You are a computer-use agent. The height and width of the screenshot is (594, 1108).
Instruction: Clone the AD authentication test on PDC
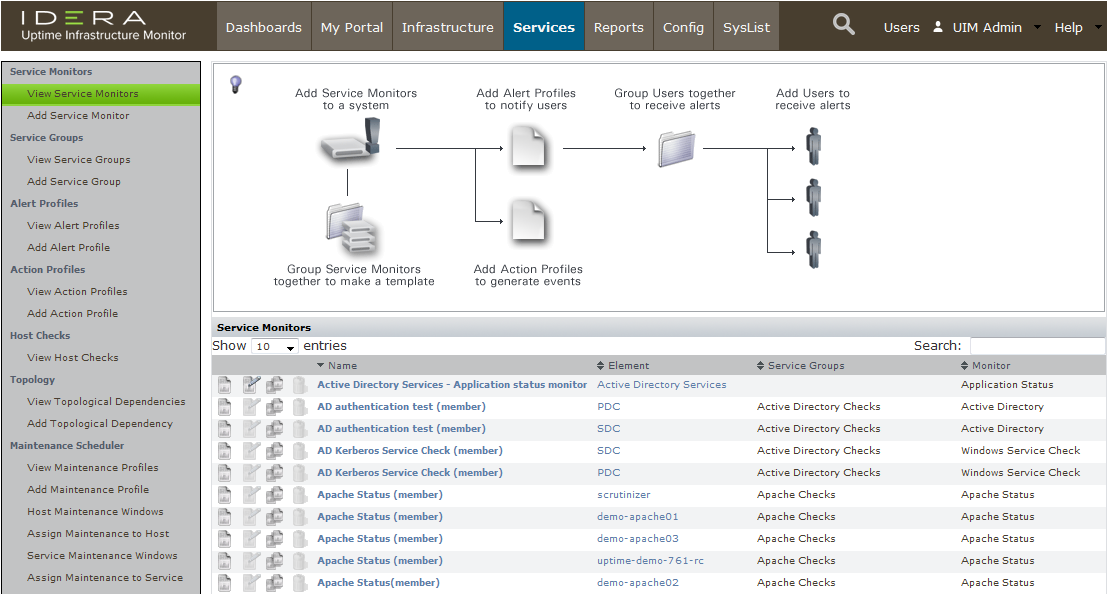click(275, 407)
